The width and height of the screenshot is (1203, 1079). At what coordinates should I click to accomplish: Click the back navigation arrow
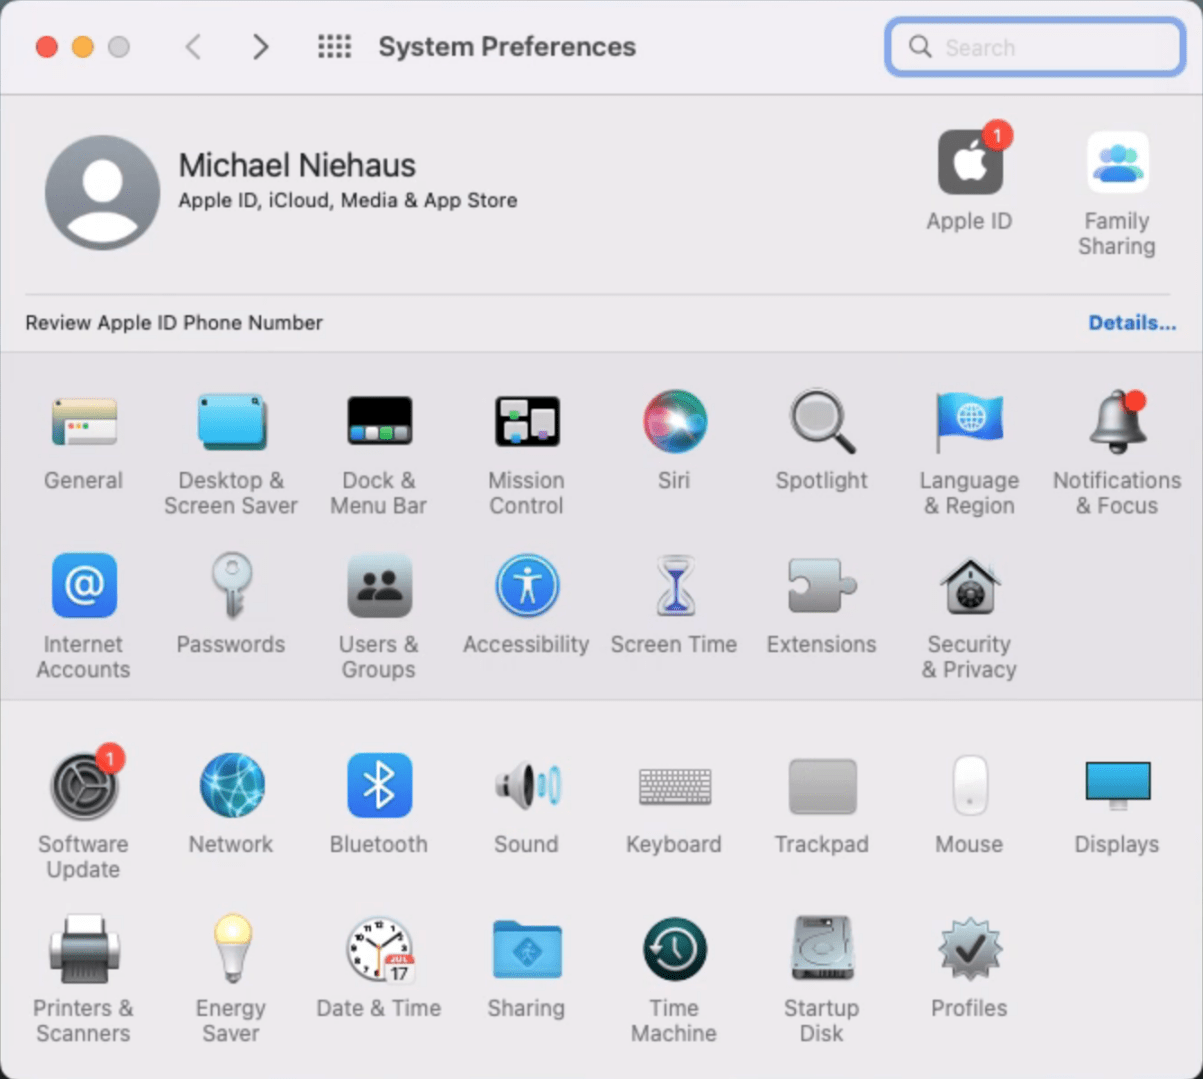tap(194, 47)
